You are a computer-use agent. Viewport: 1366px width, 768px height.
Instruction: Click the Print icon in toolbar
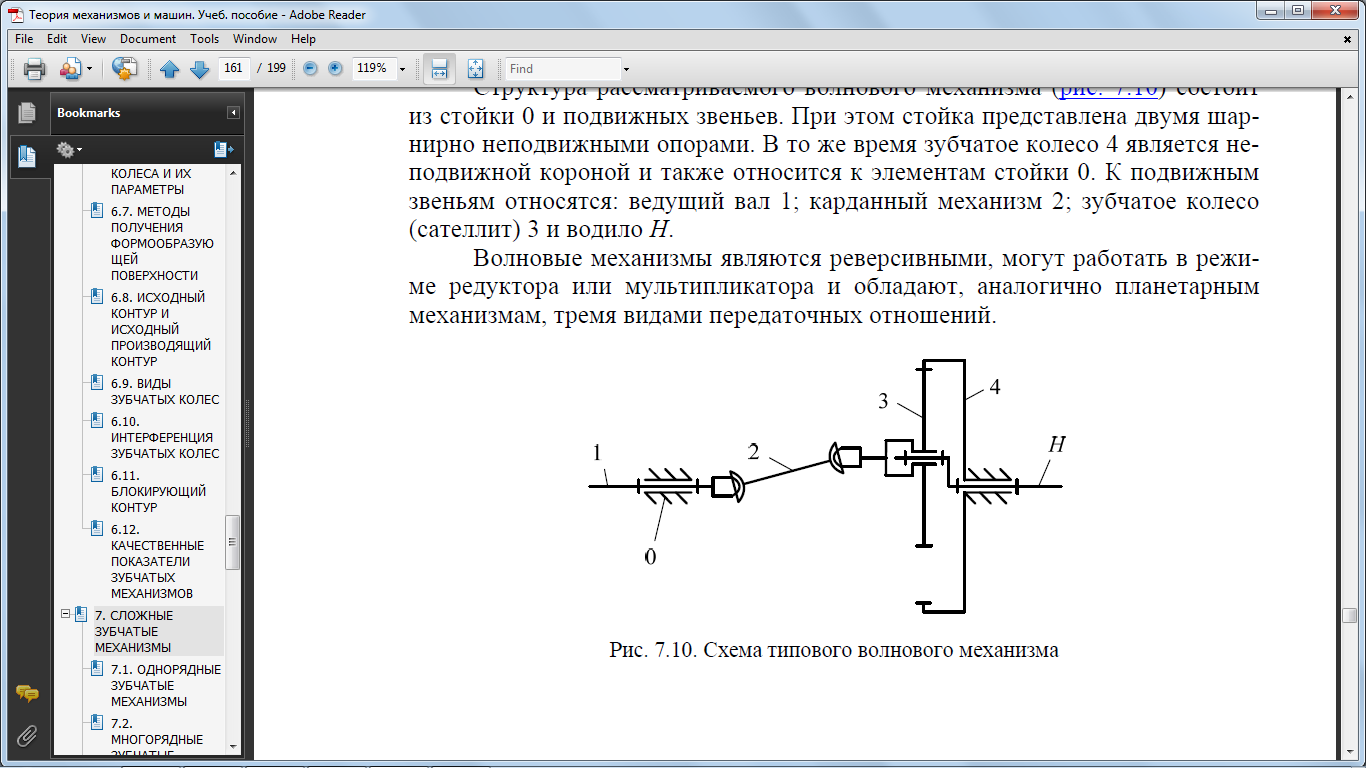[35, 69]
